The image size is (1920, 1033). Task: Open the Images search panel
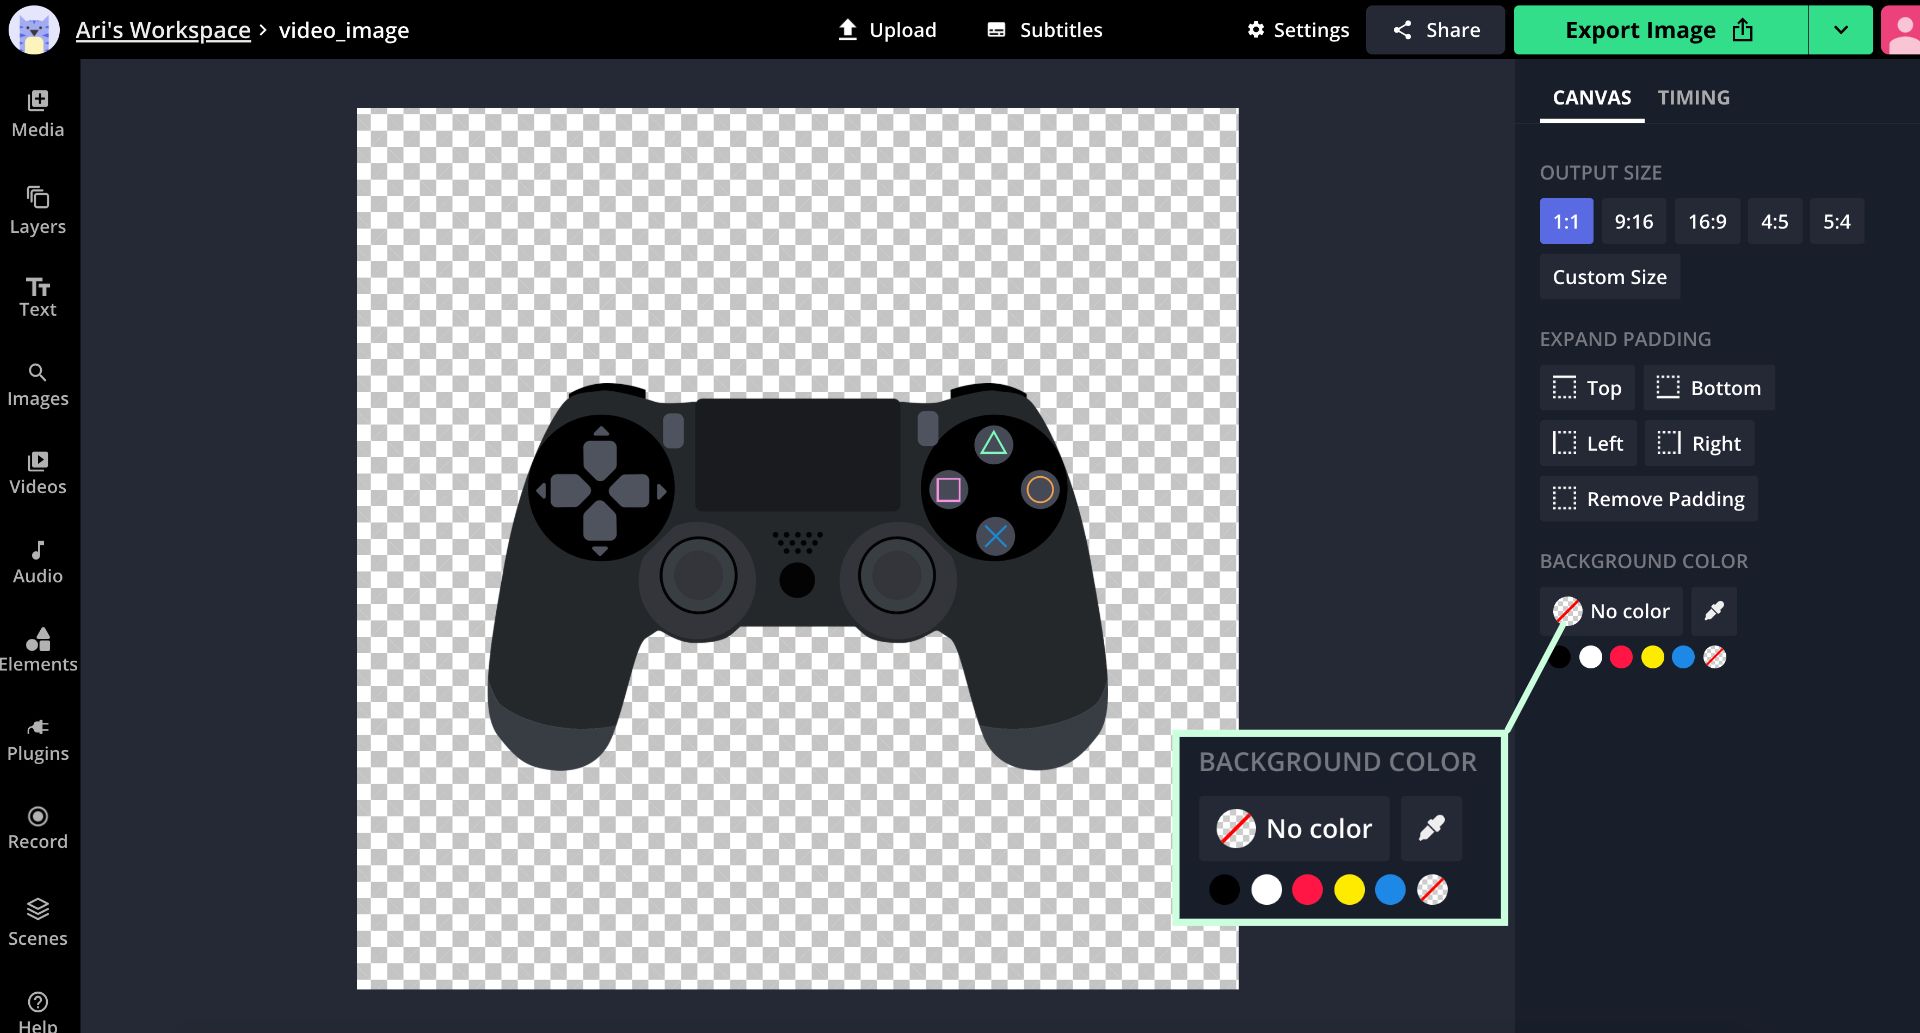[x=38, y=386]
